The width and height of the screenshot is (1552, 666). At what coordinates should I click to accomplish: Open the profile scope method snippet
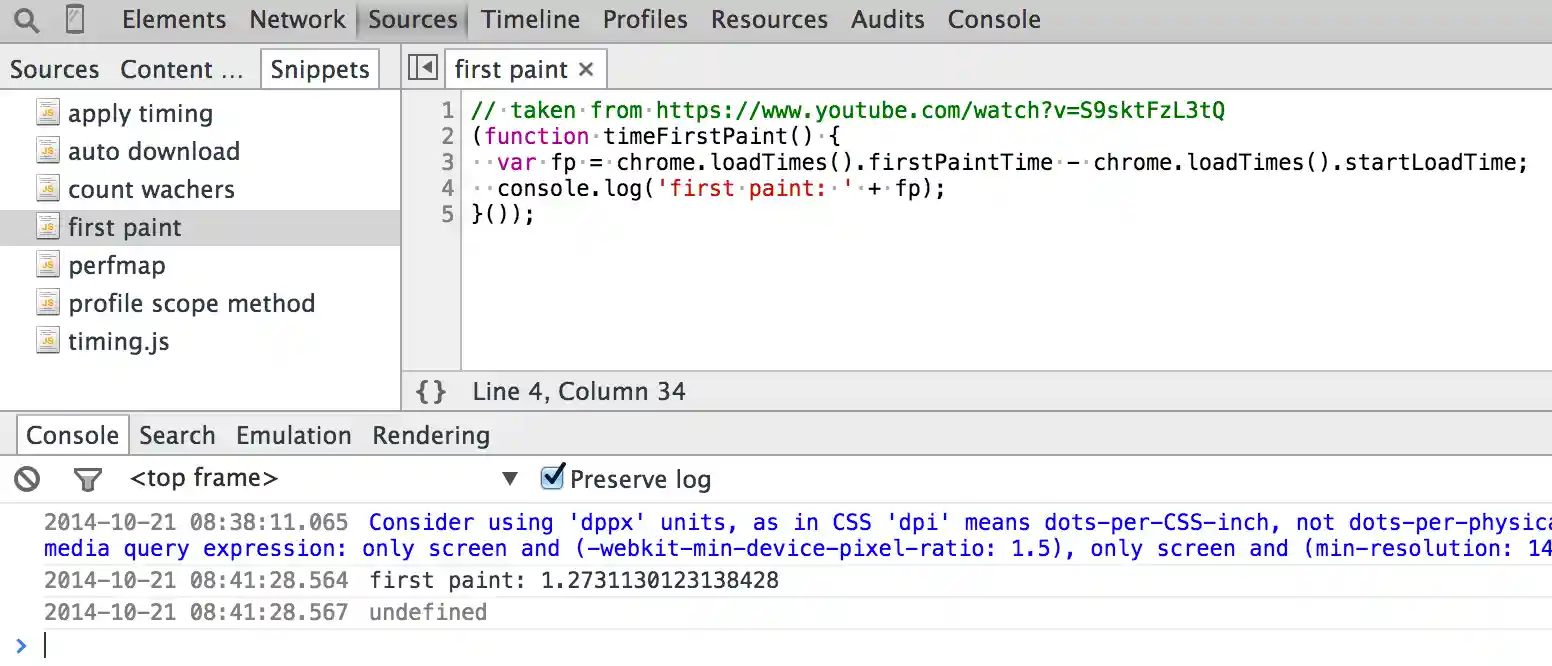pyautogui.click(x=191, y=303)
